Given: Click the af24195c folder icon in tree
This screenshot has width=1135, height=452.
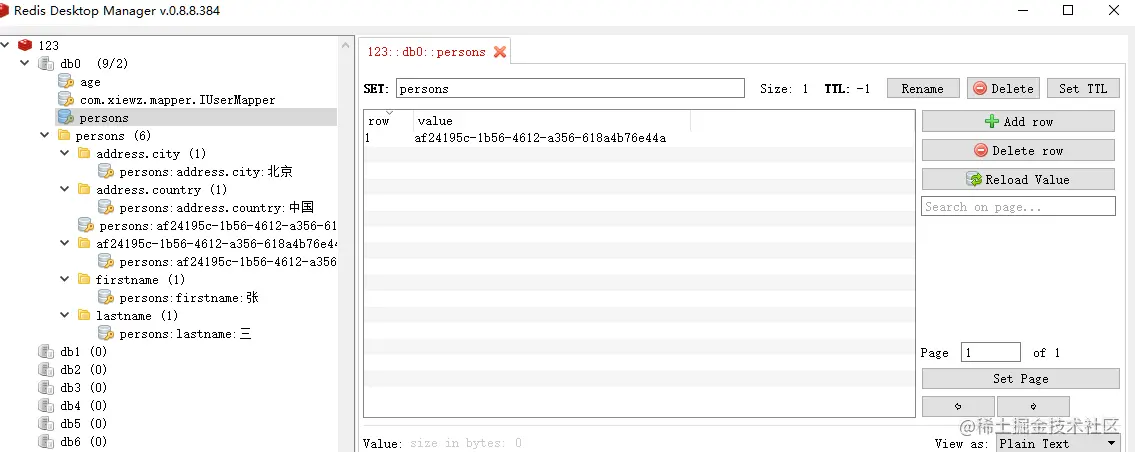Looking at the screenshot, I should (x=84, y=243).
